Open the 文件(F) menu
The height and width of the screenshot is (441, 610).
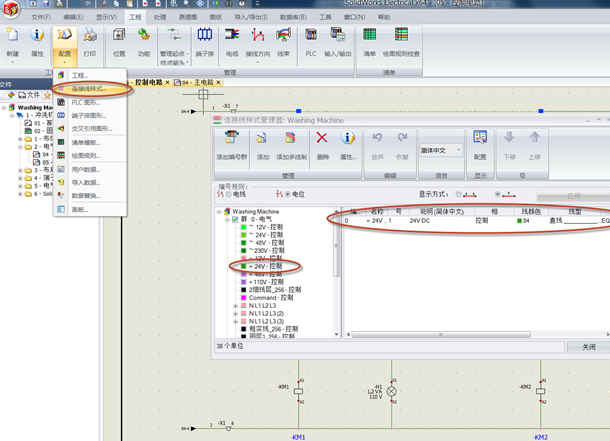[41, 17]
